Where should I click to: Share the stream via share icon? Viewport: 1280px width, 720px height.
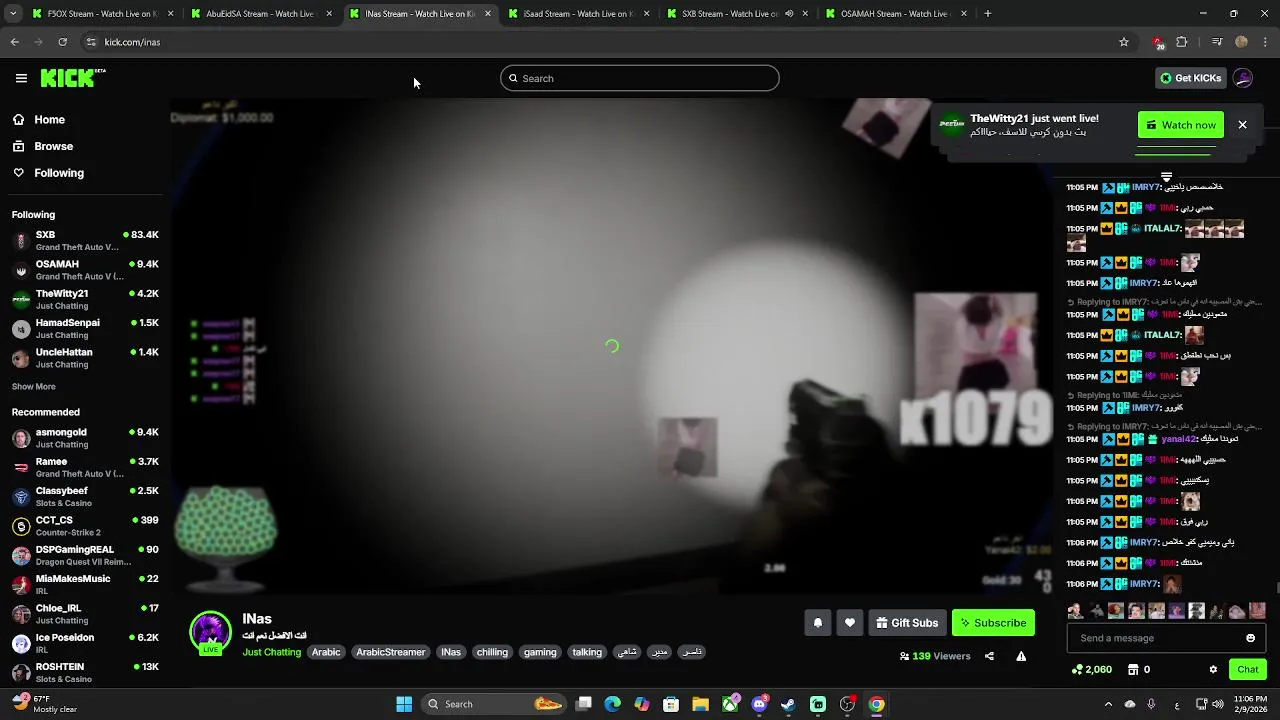tap(989, 656)
